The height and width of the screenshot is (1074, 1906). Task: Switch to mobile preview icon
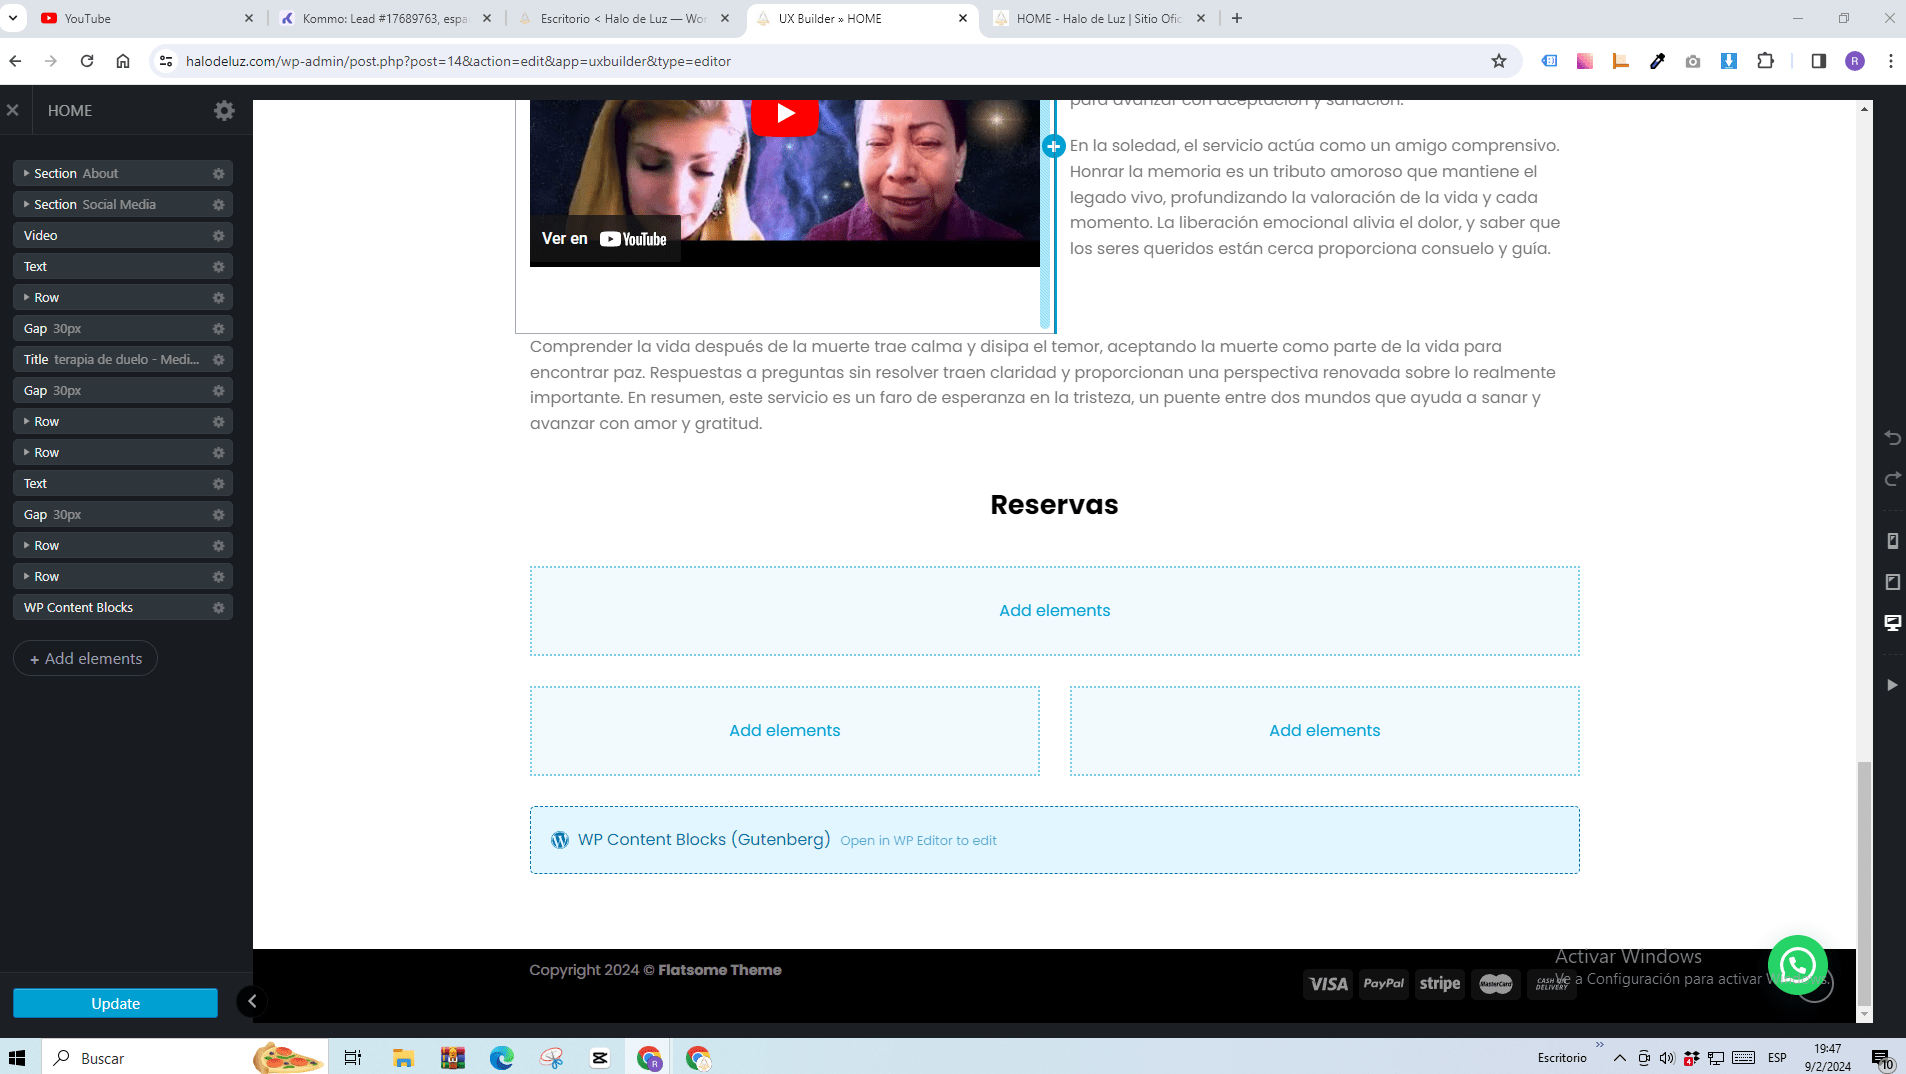pyautogui.click(x=1892, y=541)
